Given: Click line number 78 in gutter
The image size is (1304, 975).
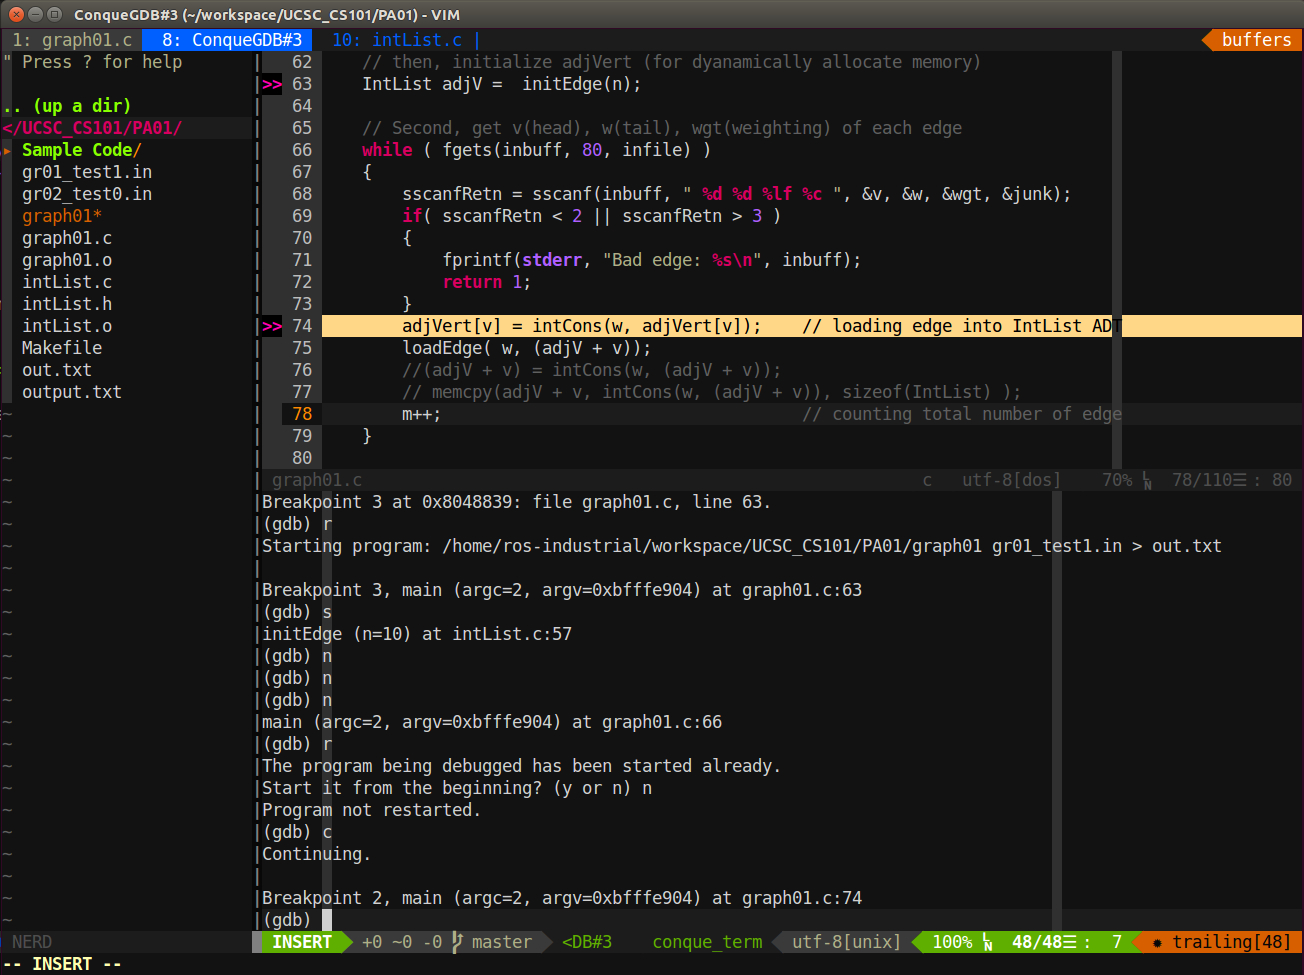Looking at the screenshot, I should (x=302, y=414).
